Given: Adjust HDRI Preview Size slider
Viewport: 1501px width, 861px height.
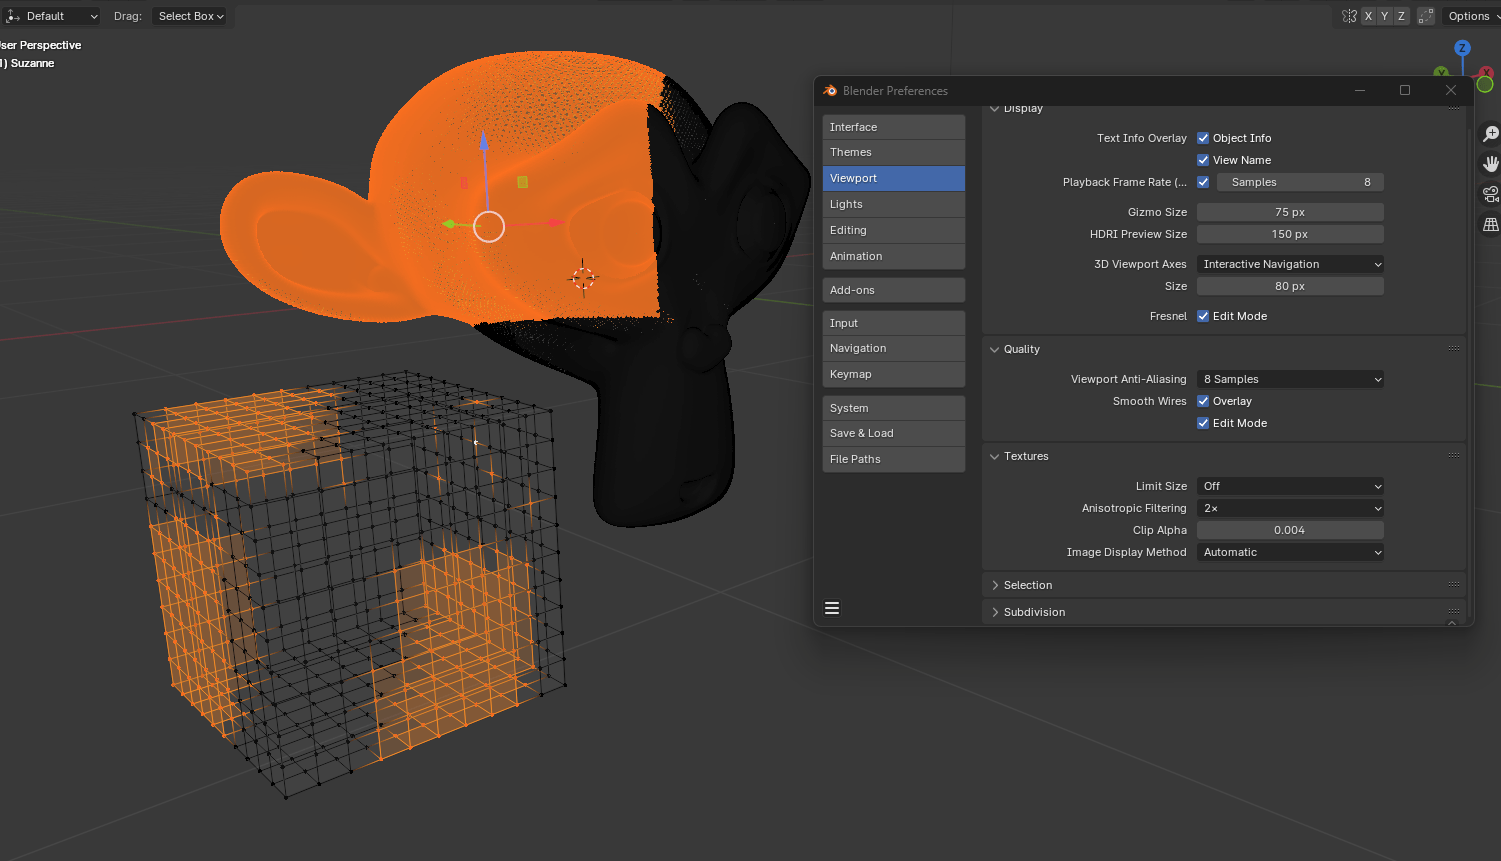Looking at the screenshot, I should click(x=1290, y=234).
